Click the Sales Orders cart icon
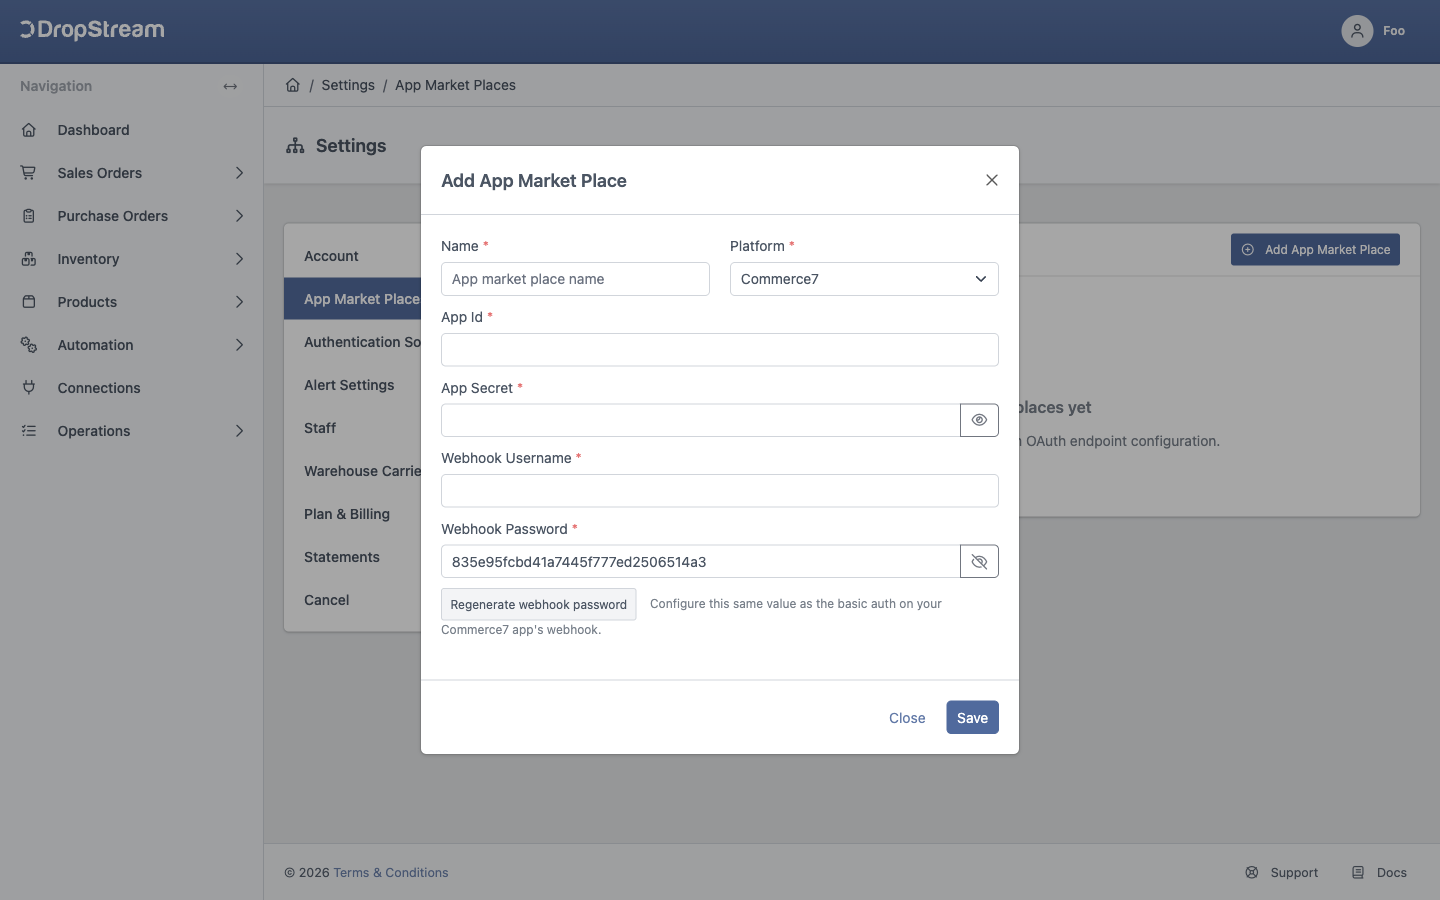This screenshot has width=1440, height=900. 29,173
